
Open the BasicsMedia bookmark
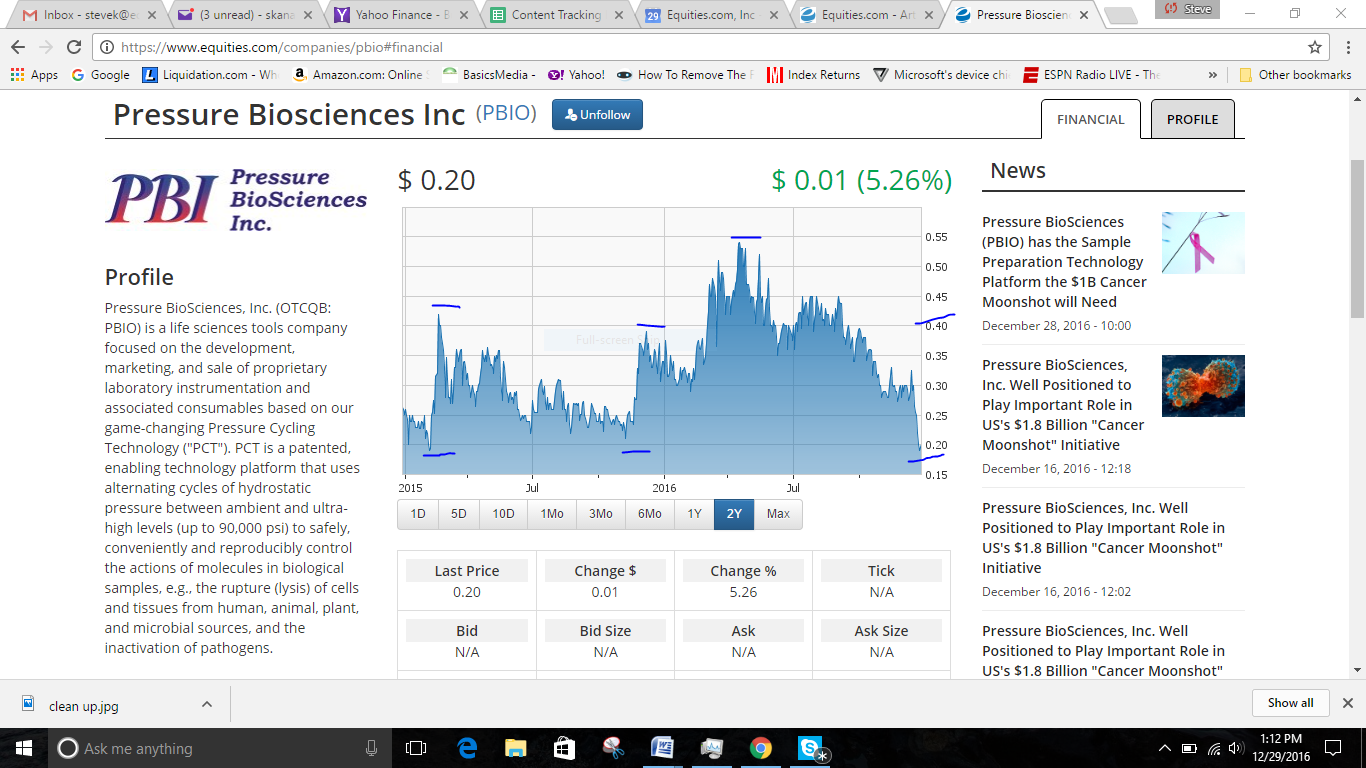pos(489,75)
